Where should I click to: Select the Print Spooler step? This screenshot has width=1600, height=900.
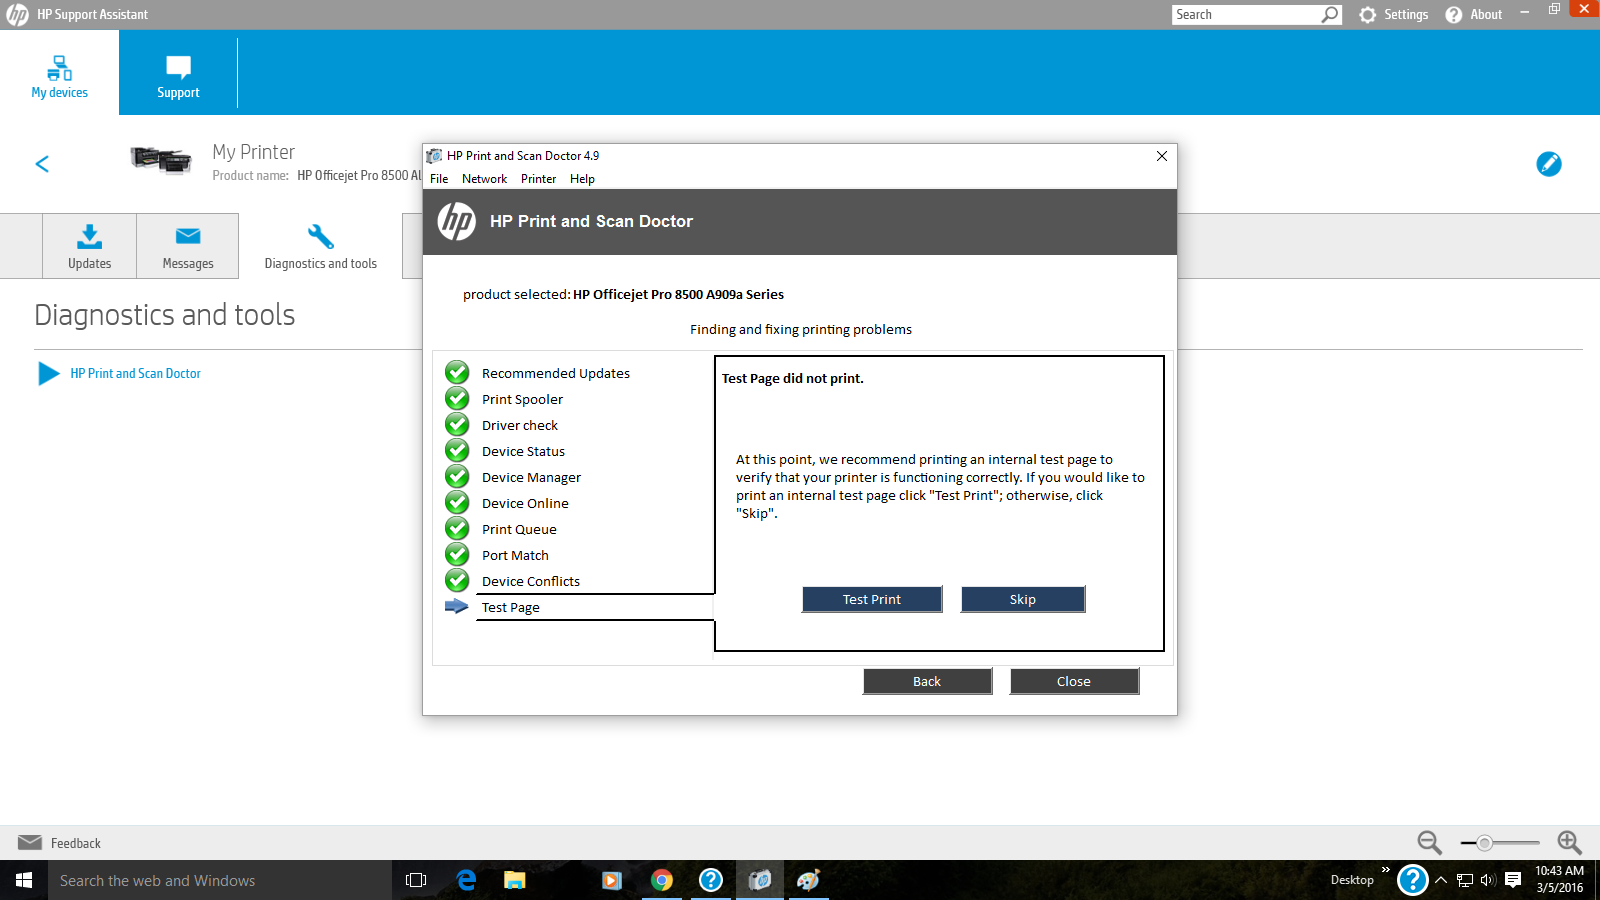click(522, 399)
